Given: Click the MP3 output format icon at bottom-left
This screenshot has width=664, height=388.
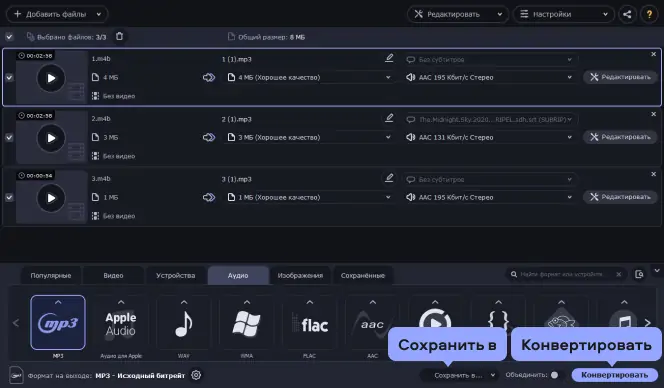Looking at the screenshot, I should [16, 375].
